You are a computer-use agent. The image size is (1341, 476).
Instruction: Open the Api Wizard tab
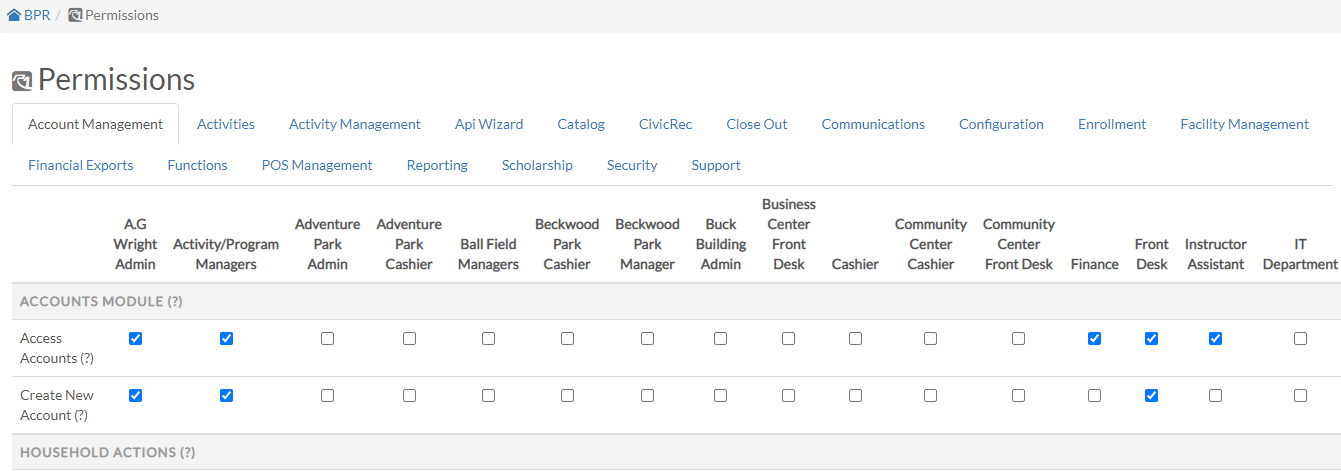click(489, 124)
